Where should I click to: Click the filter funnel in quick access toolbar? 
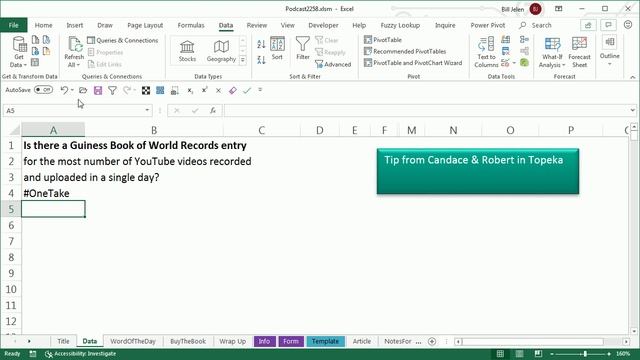tap(112, 90)
